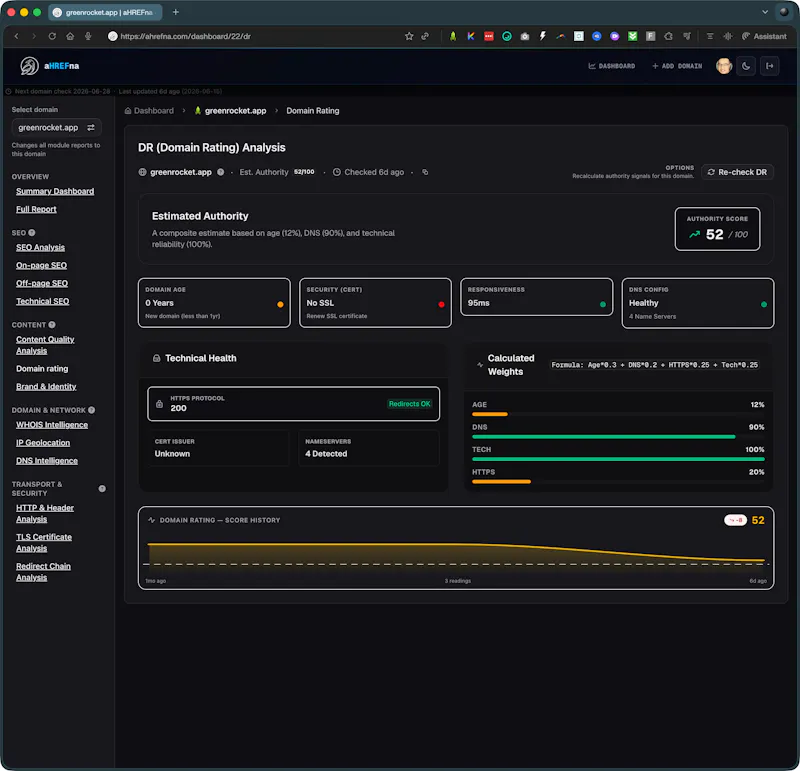Click the Authority Score 52/100 box

point(717,229)
